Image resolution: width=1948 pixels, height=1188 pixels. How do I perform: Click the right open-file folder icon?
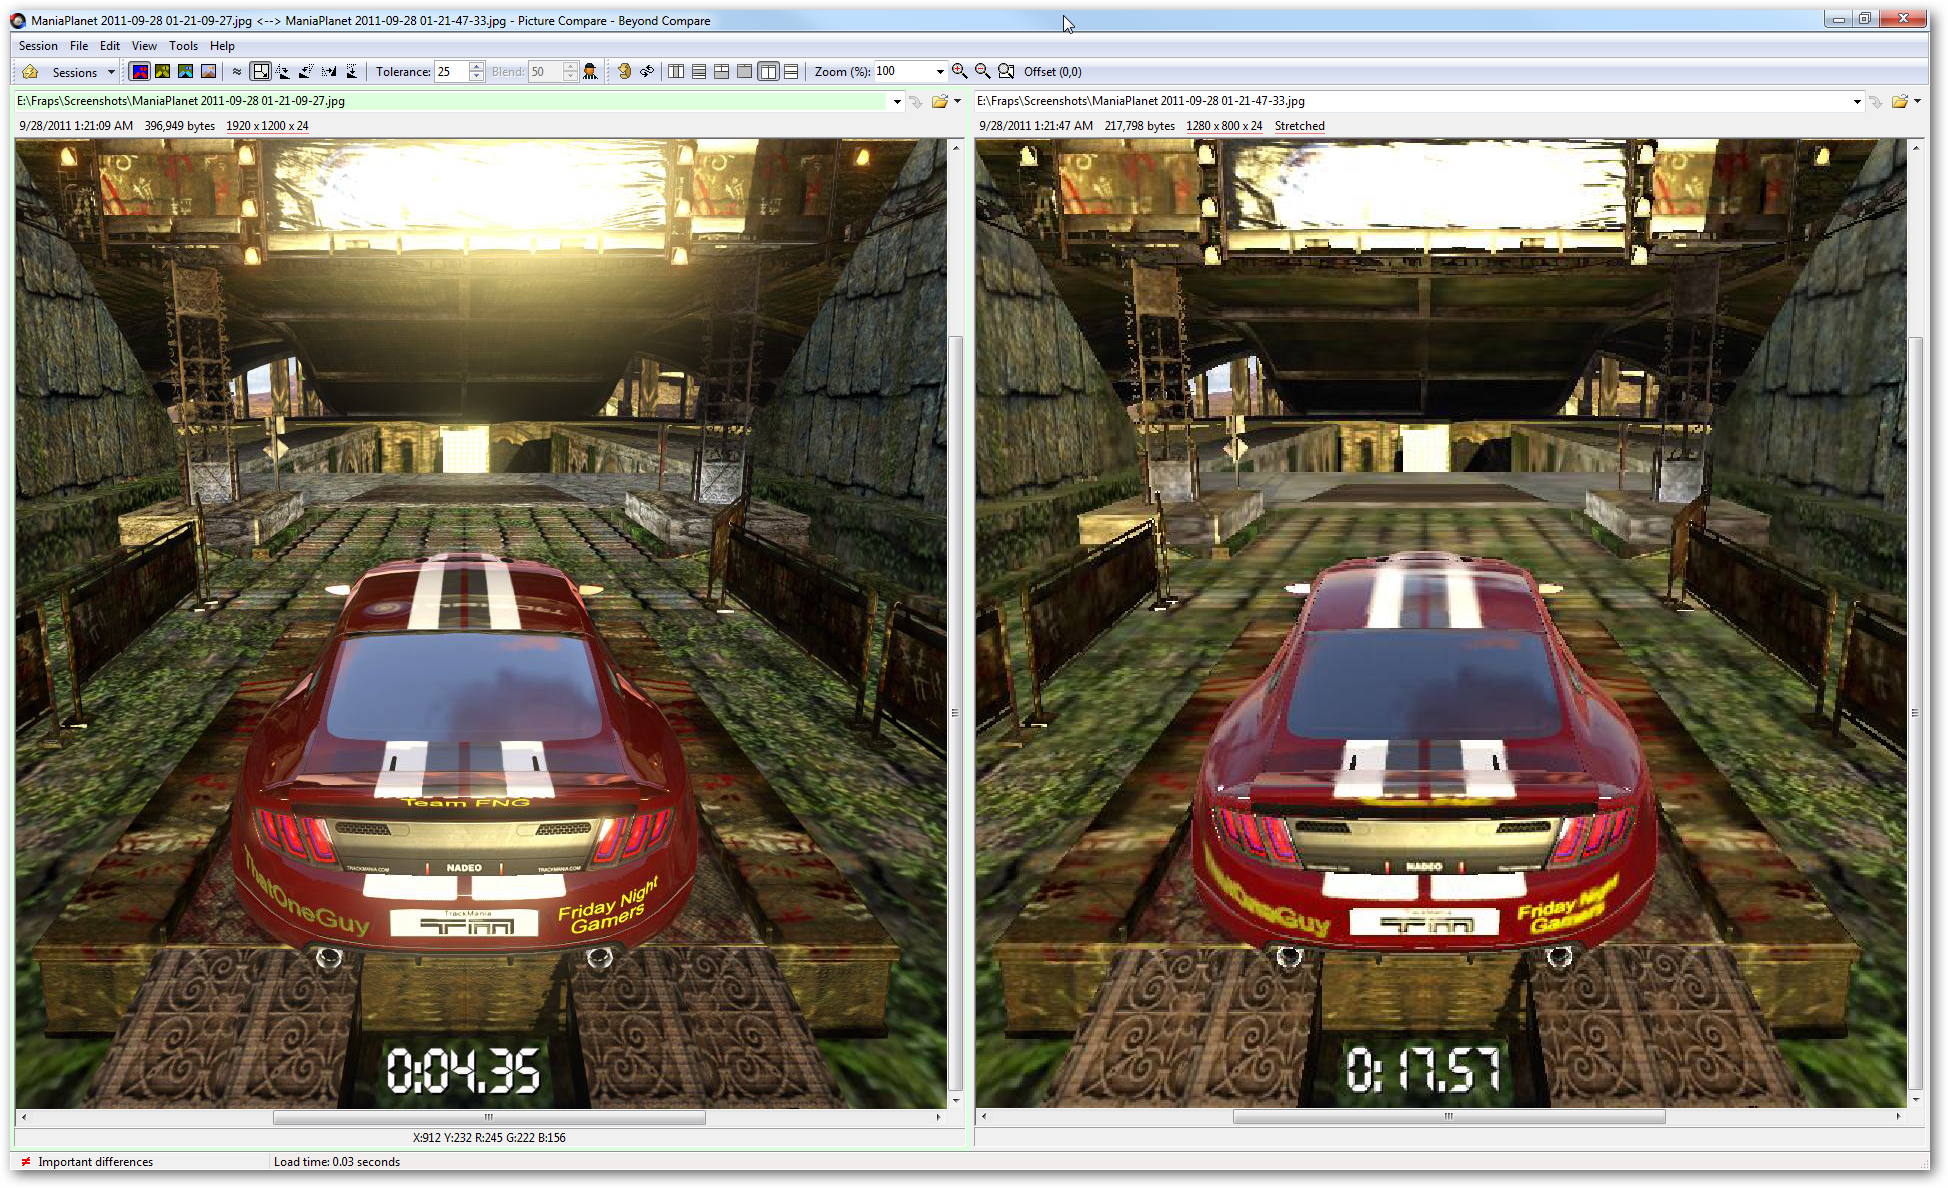click(1899, 101)
